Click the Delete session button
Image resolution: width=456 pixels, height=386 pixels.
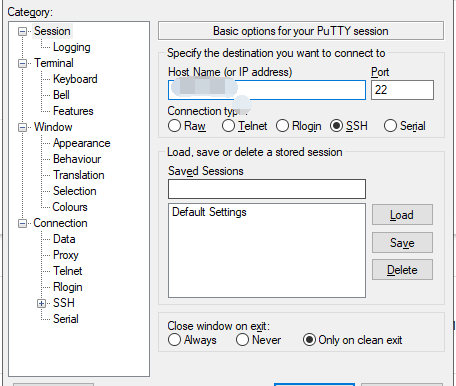tap(402, 270)
